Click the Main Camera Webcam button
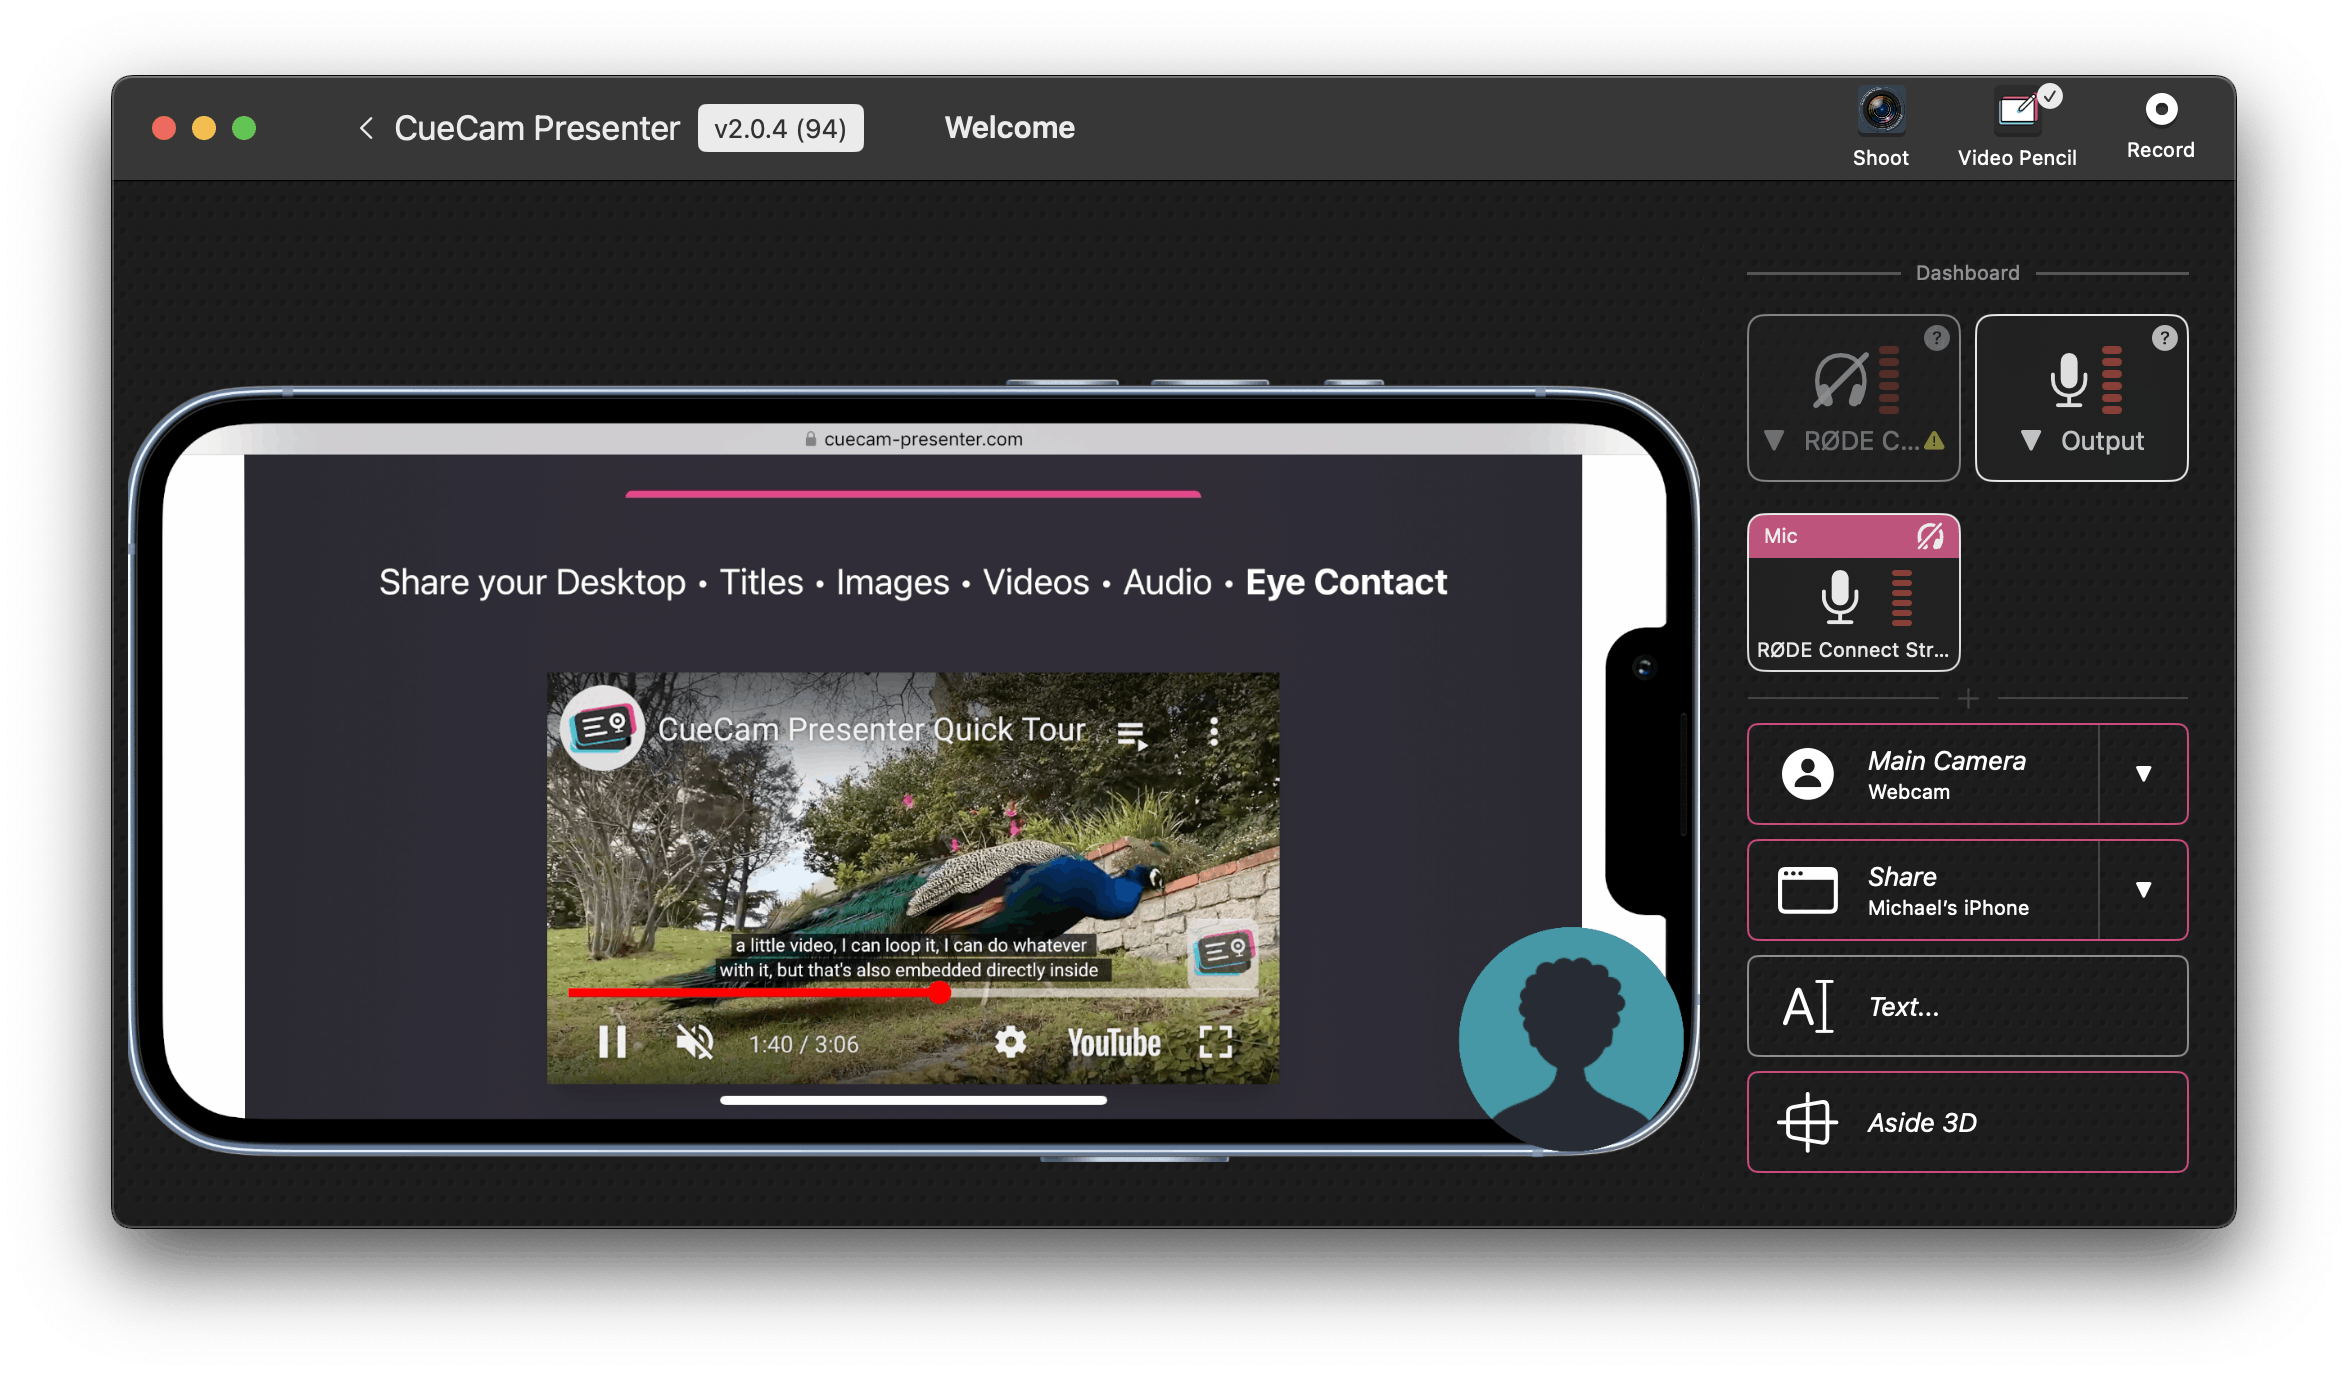Image resolution: width=2348 pixels, height=1376 pixels. pyautogui.click(x=1922, y=774)
